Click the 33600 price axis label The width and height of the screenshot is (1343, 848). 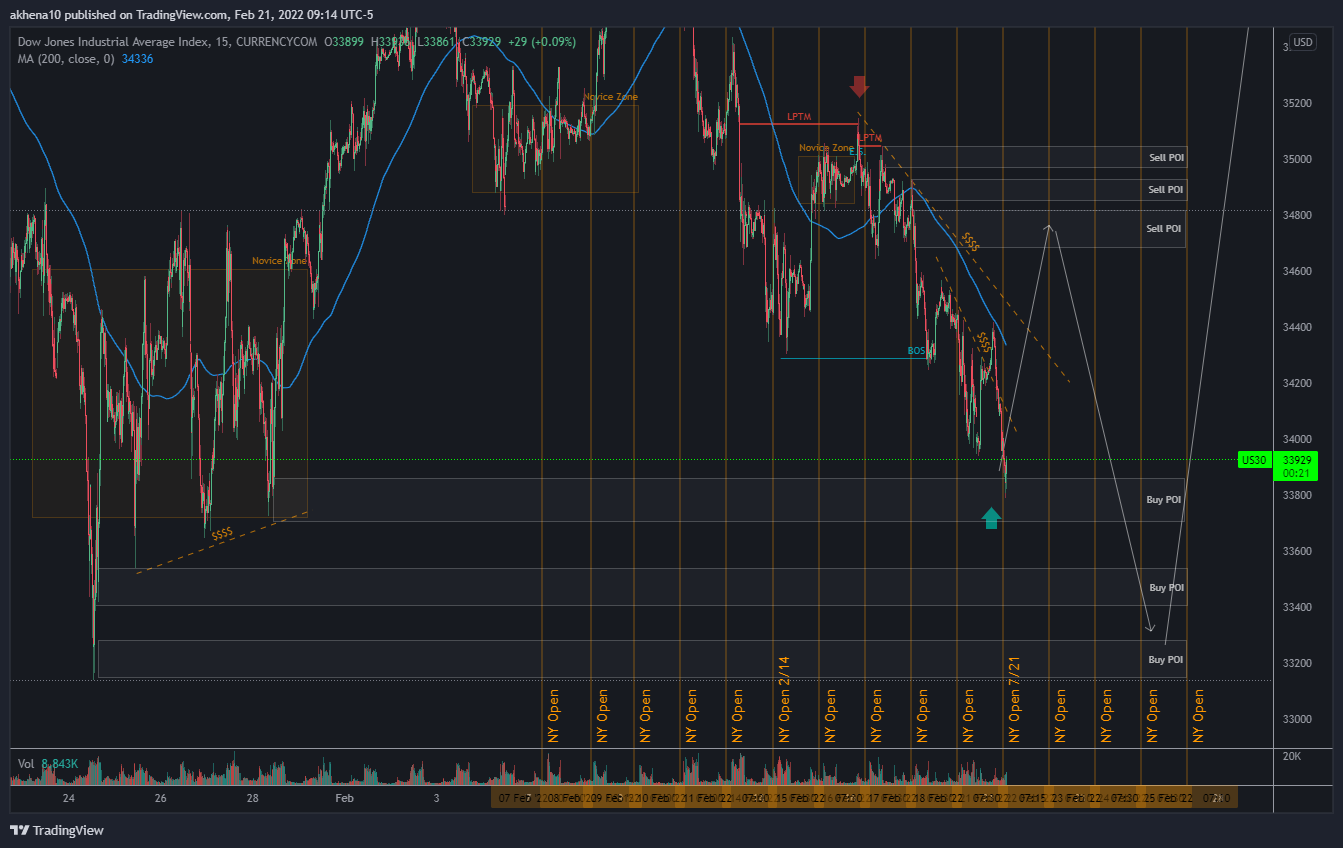pyautogui.click(x=1298, y=551)
